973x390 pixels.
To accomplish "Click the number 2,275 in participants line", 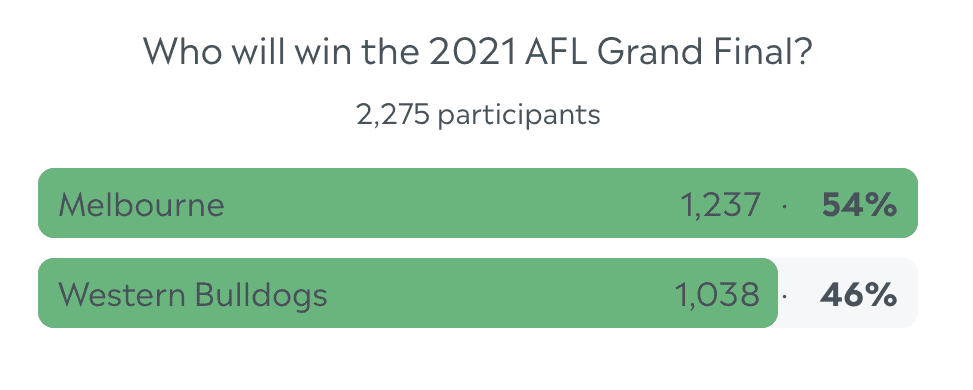I will coord(393,115).
